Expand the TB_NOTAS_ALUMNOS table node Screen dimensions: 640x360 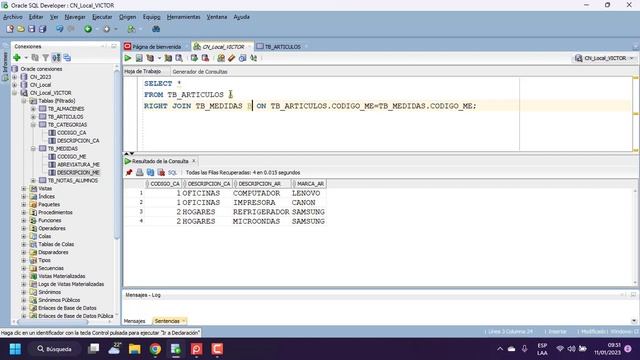click(x=33, y=180)
